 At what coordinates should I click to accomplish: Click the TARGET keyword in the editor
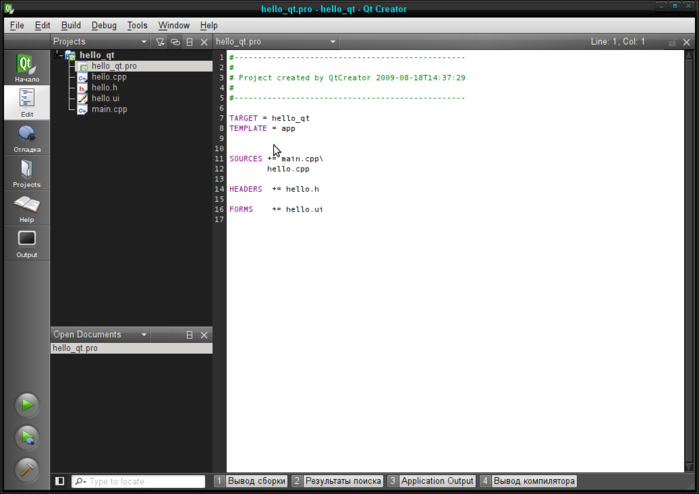pos(243,118)
